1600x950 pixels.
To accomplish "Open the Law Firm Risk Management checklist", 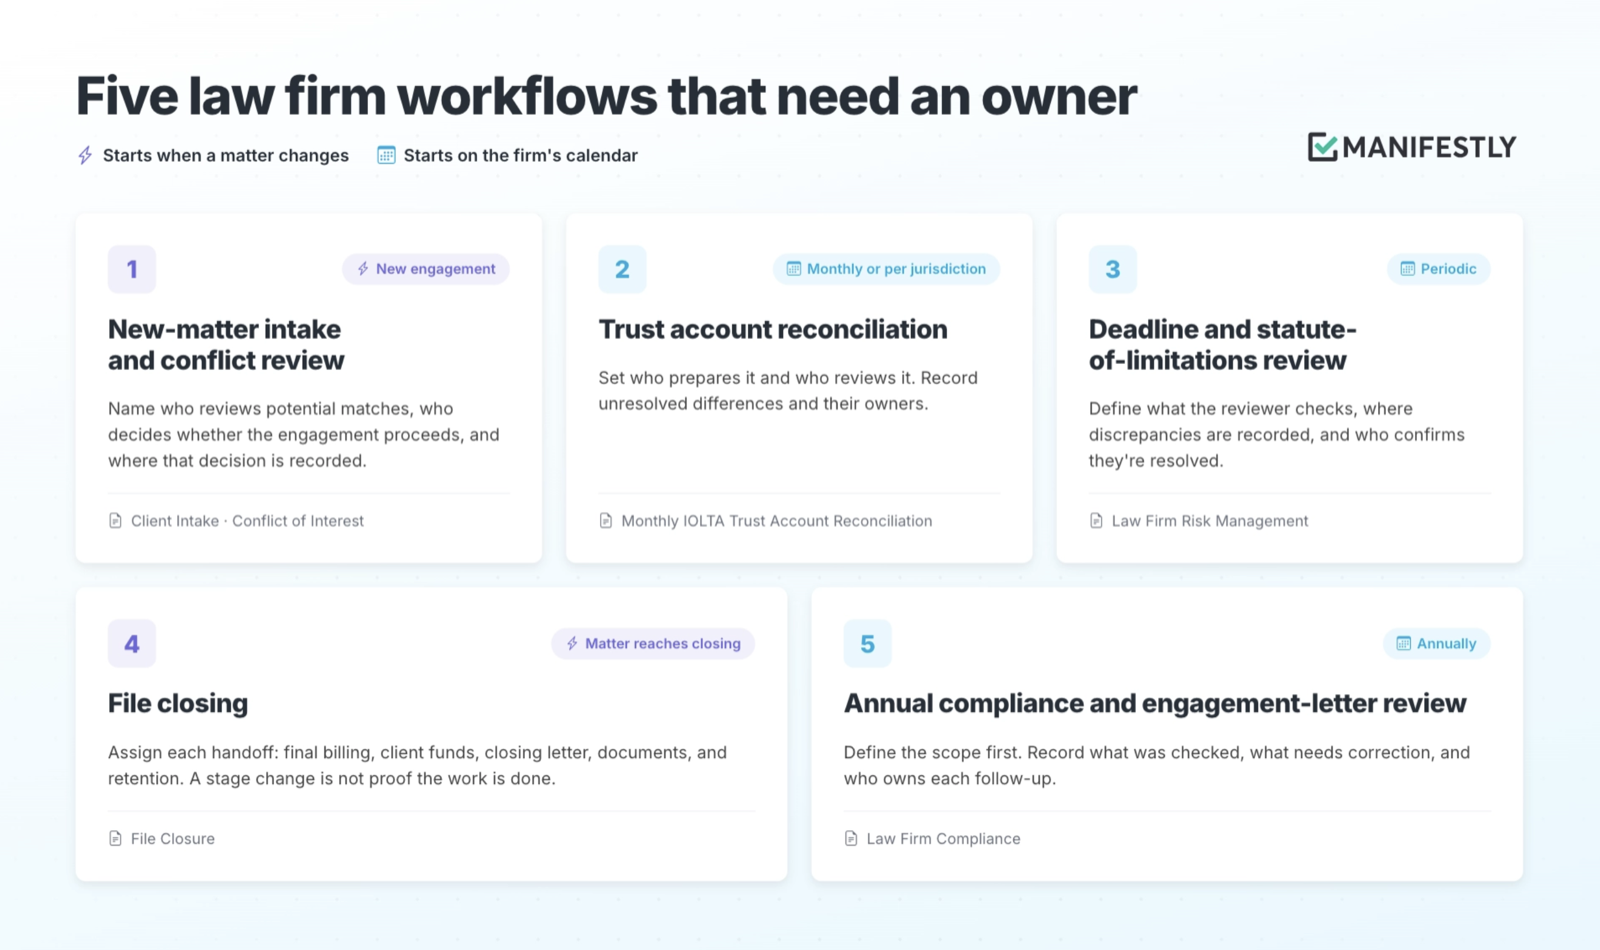I will (x=1210, y=521).
